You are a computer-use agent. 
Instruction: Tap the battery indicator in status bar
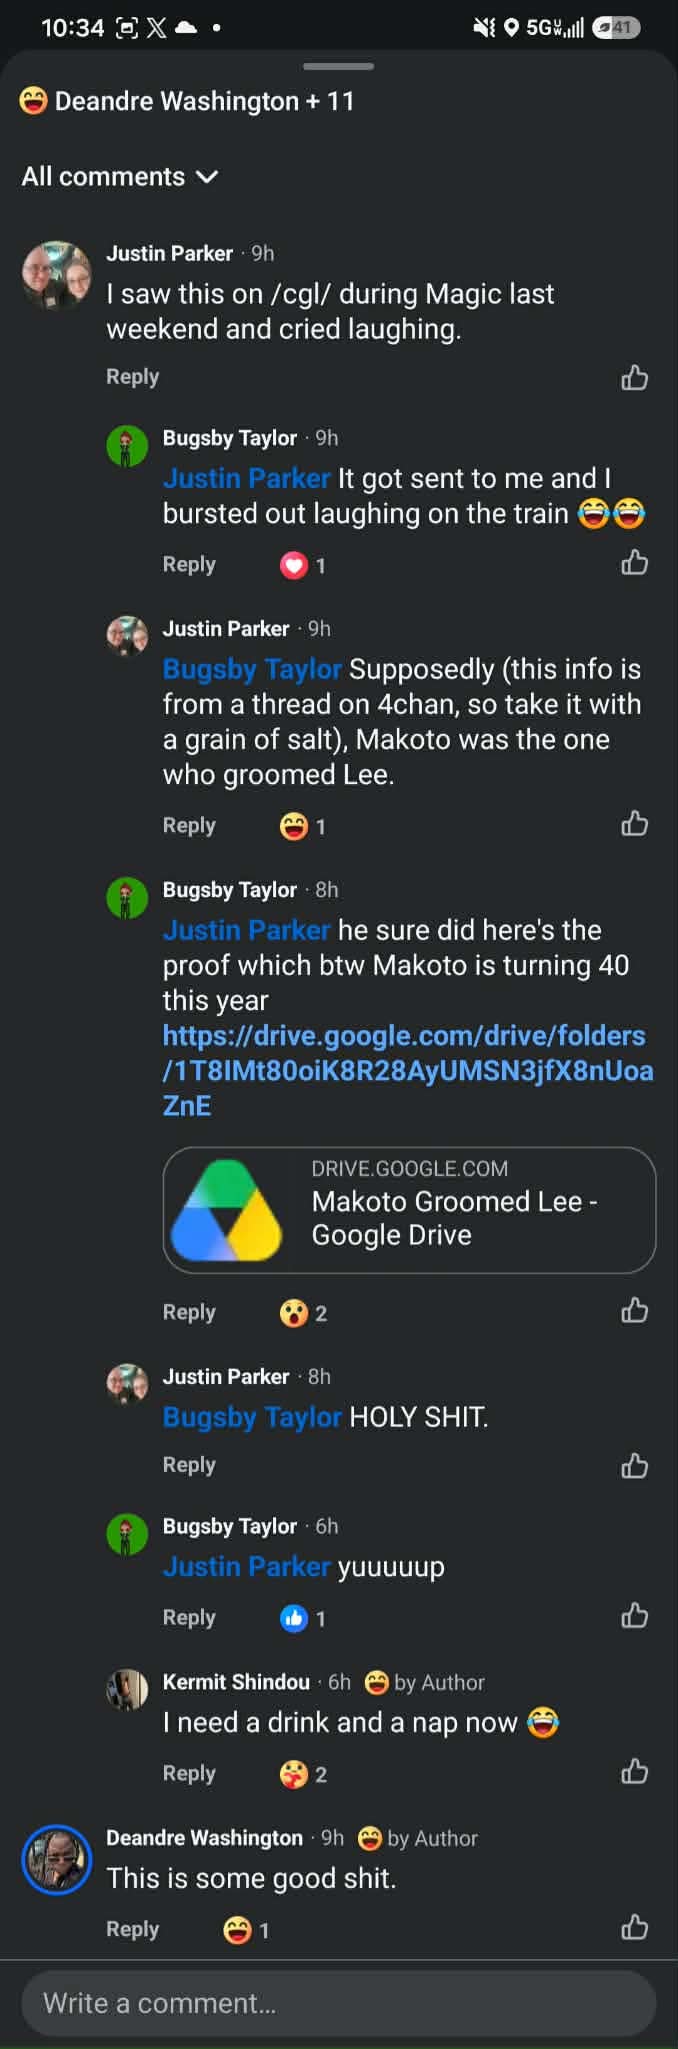pos(616,28)
